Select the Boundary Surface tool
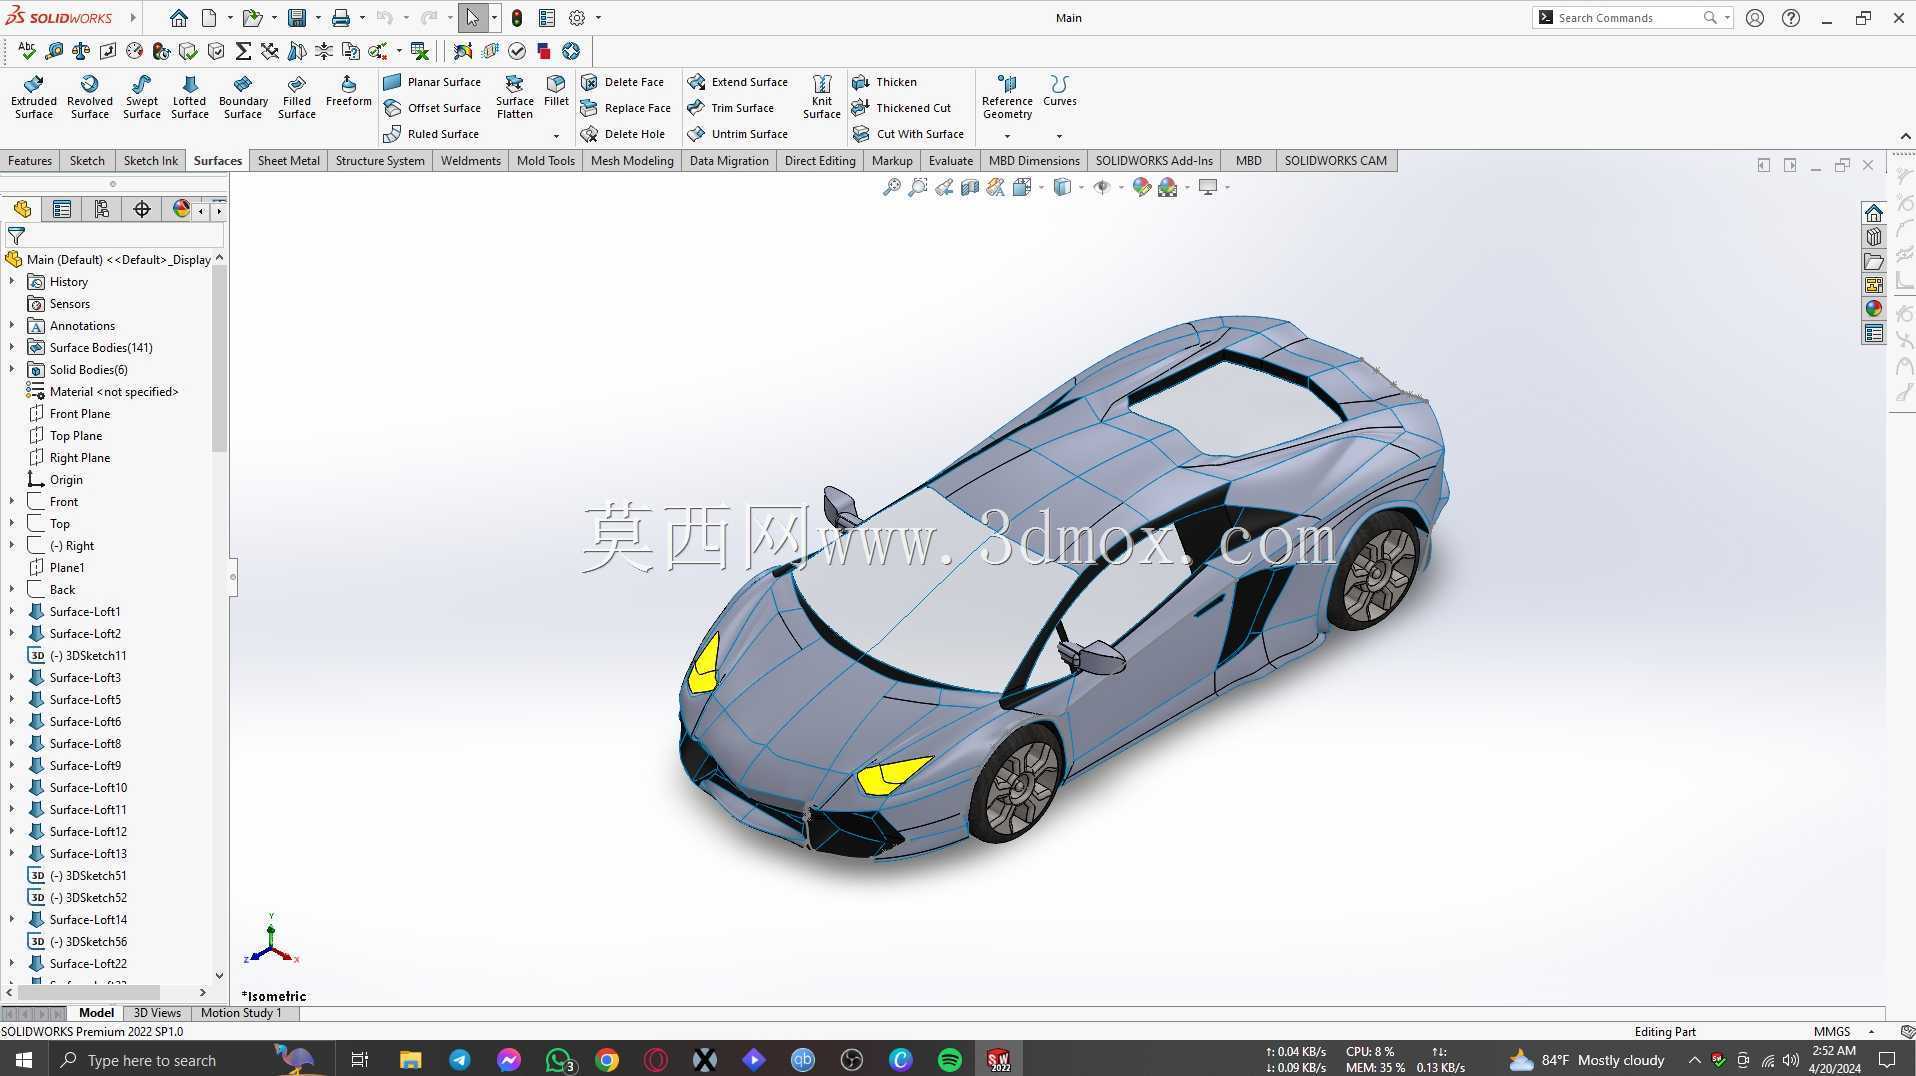 tap(243, 96)
